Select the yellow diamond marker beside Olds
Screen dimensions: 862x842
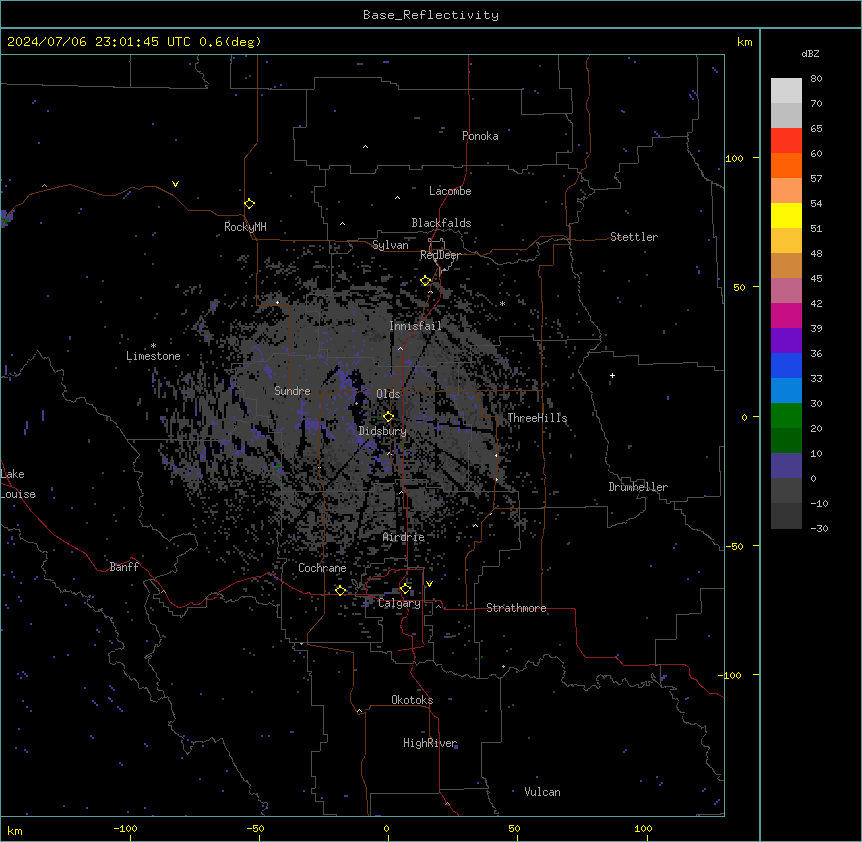(x=388, y=417)
